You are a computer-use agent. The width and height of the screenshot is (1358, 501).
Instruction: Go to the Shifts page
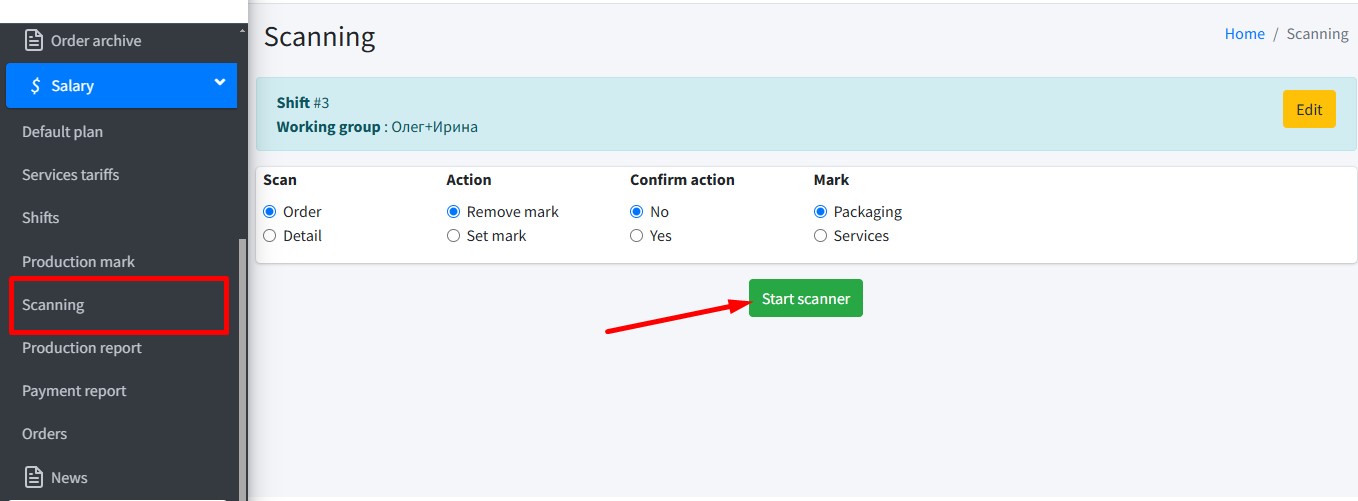41,218
